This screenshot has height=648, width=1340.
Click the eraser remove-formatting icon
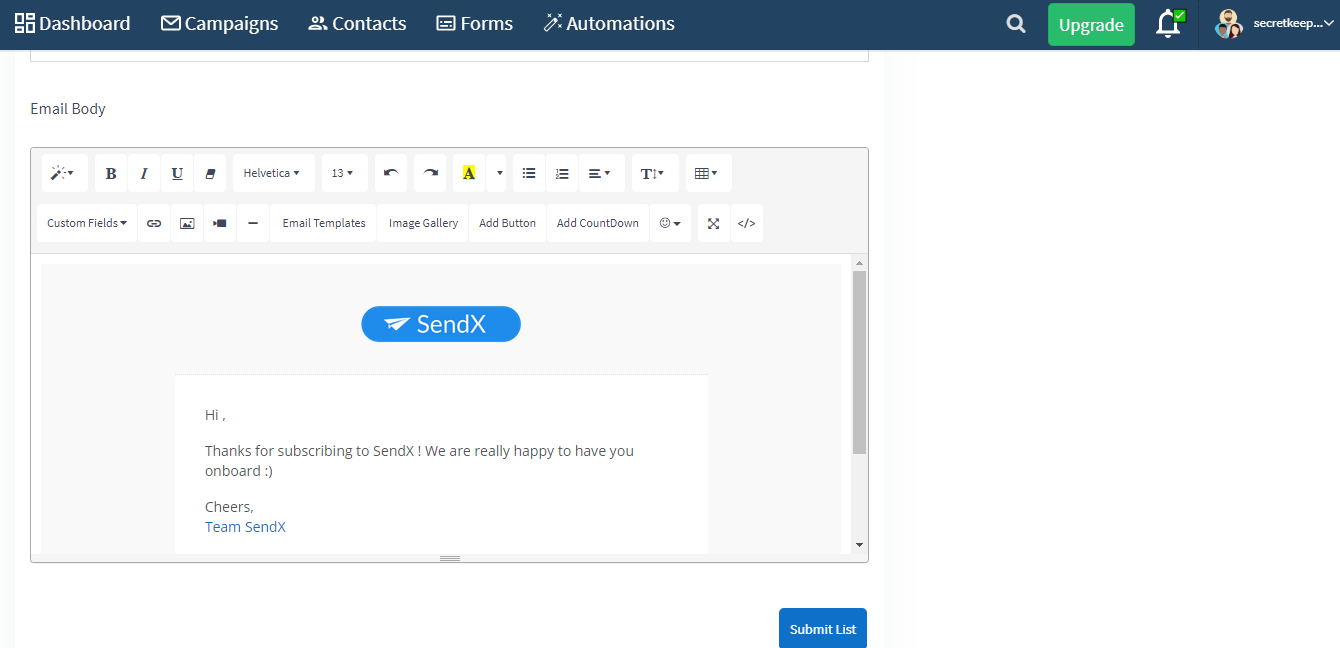[210, 173]
